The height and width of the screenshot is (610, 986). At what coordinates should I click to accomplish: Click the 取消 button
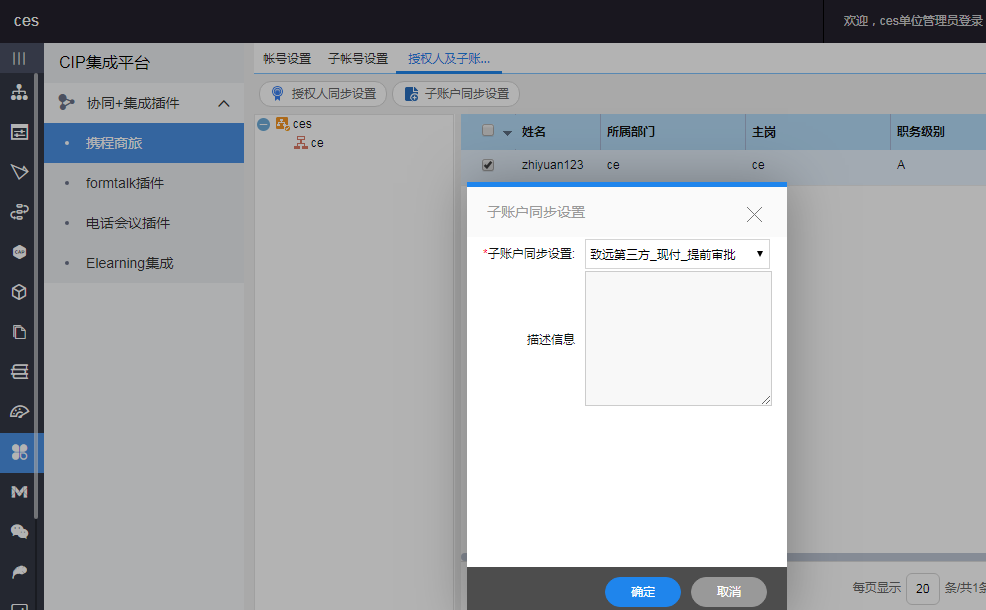point(728,592)
